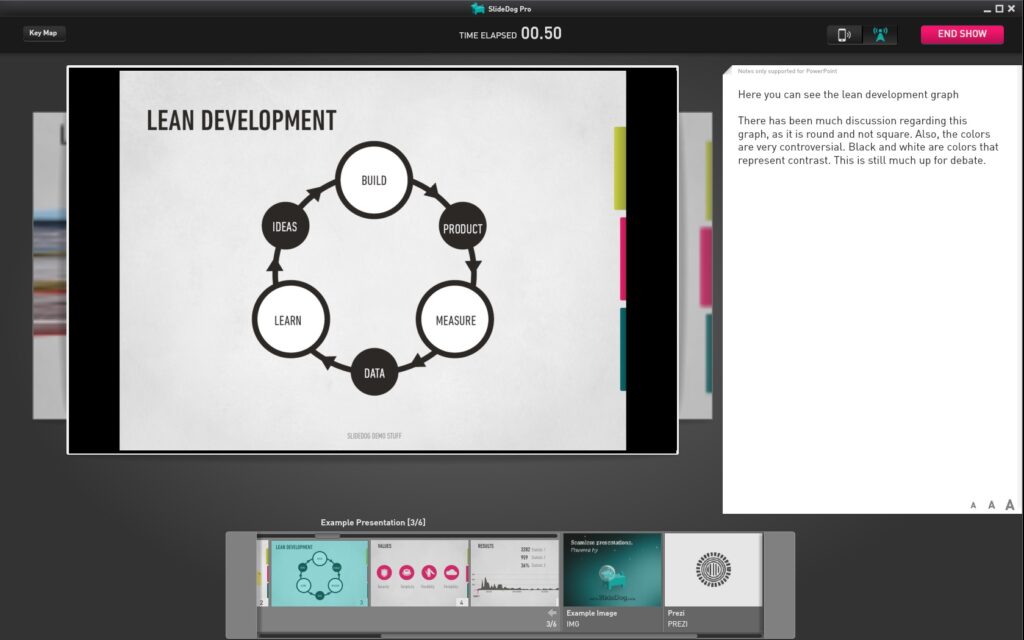Enable the mobile remote control toggle
1024x640 pixels.
coord(843,33)
